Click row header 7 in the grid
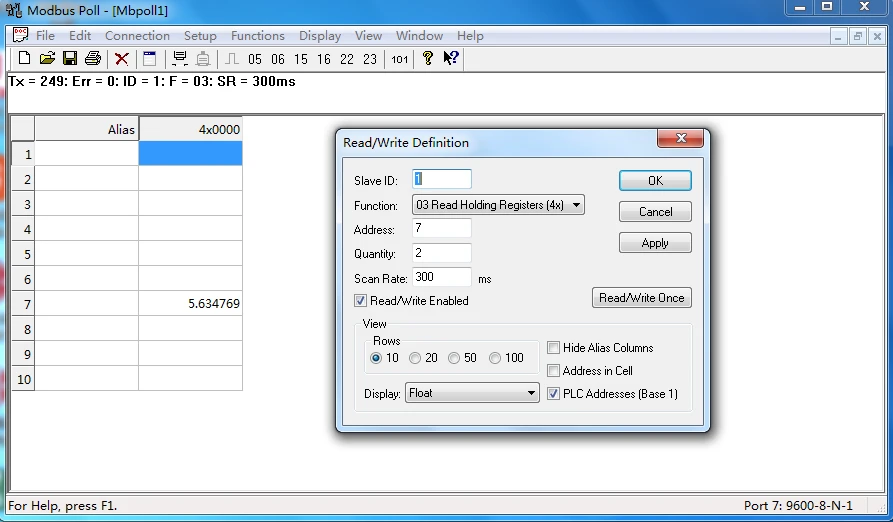The width and height of the screenshot is (893, 522). point(23,303)
